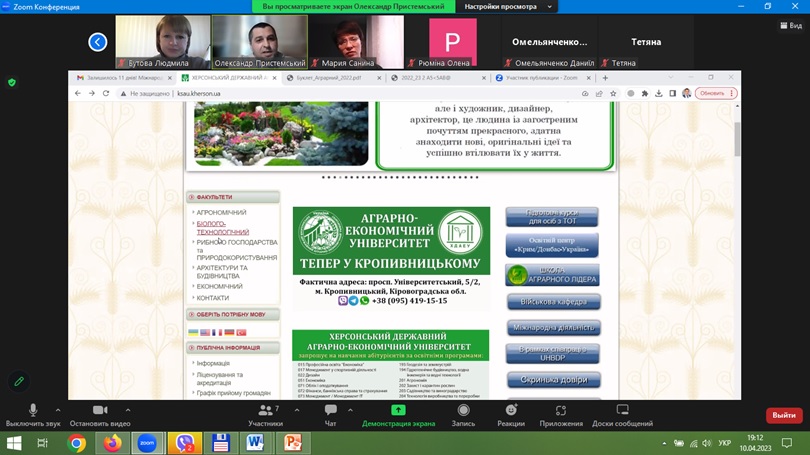The width and height of the screenshot is (810, 455).
Task: Select Омельянченко Даниїл participant tile
Action: point(550,42)
